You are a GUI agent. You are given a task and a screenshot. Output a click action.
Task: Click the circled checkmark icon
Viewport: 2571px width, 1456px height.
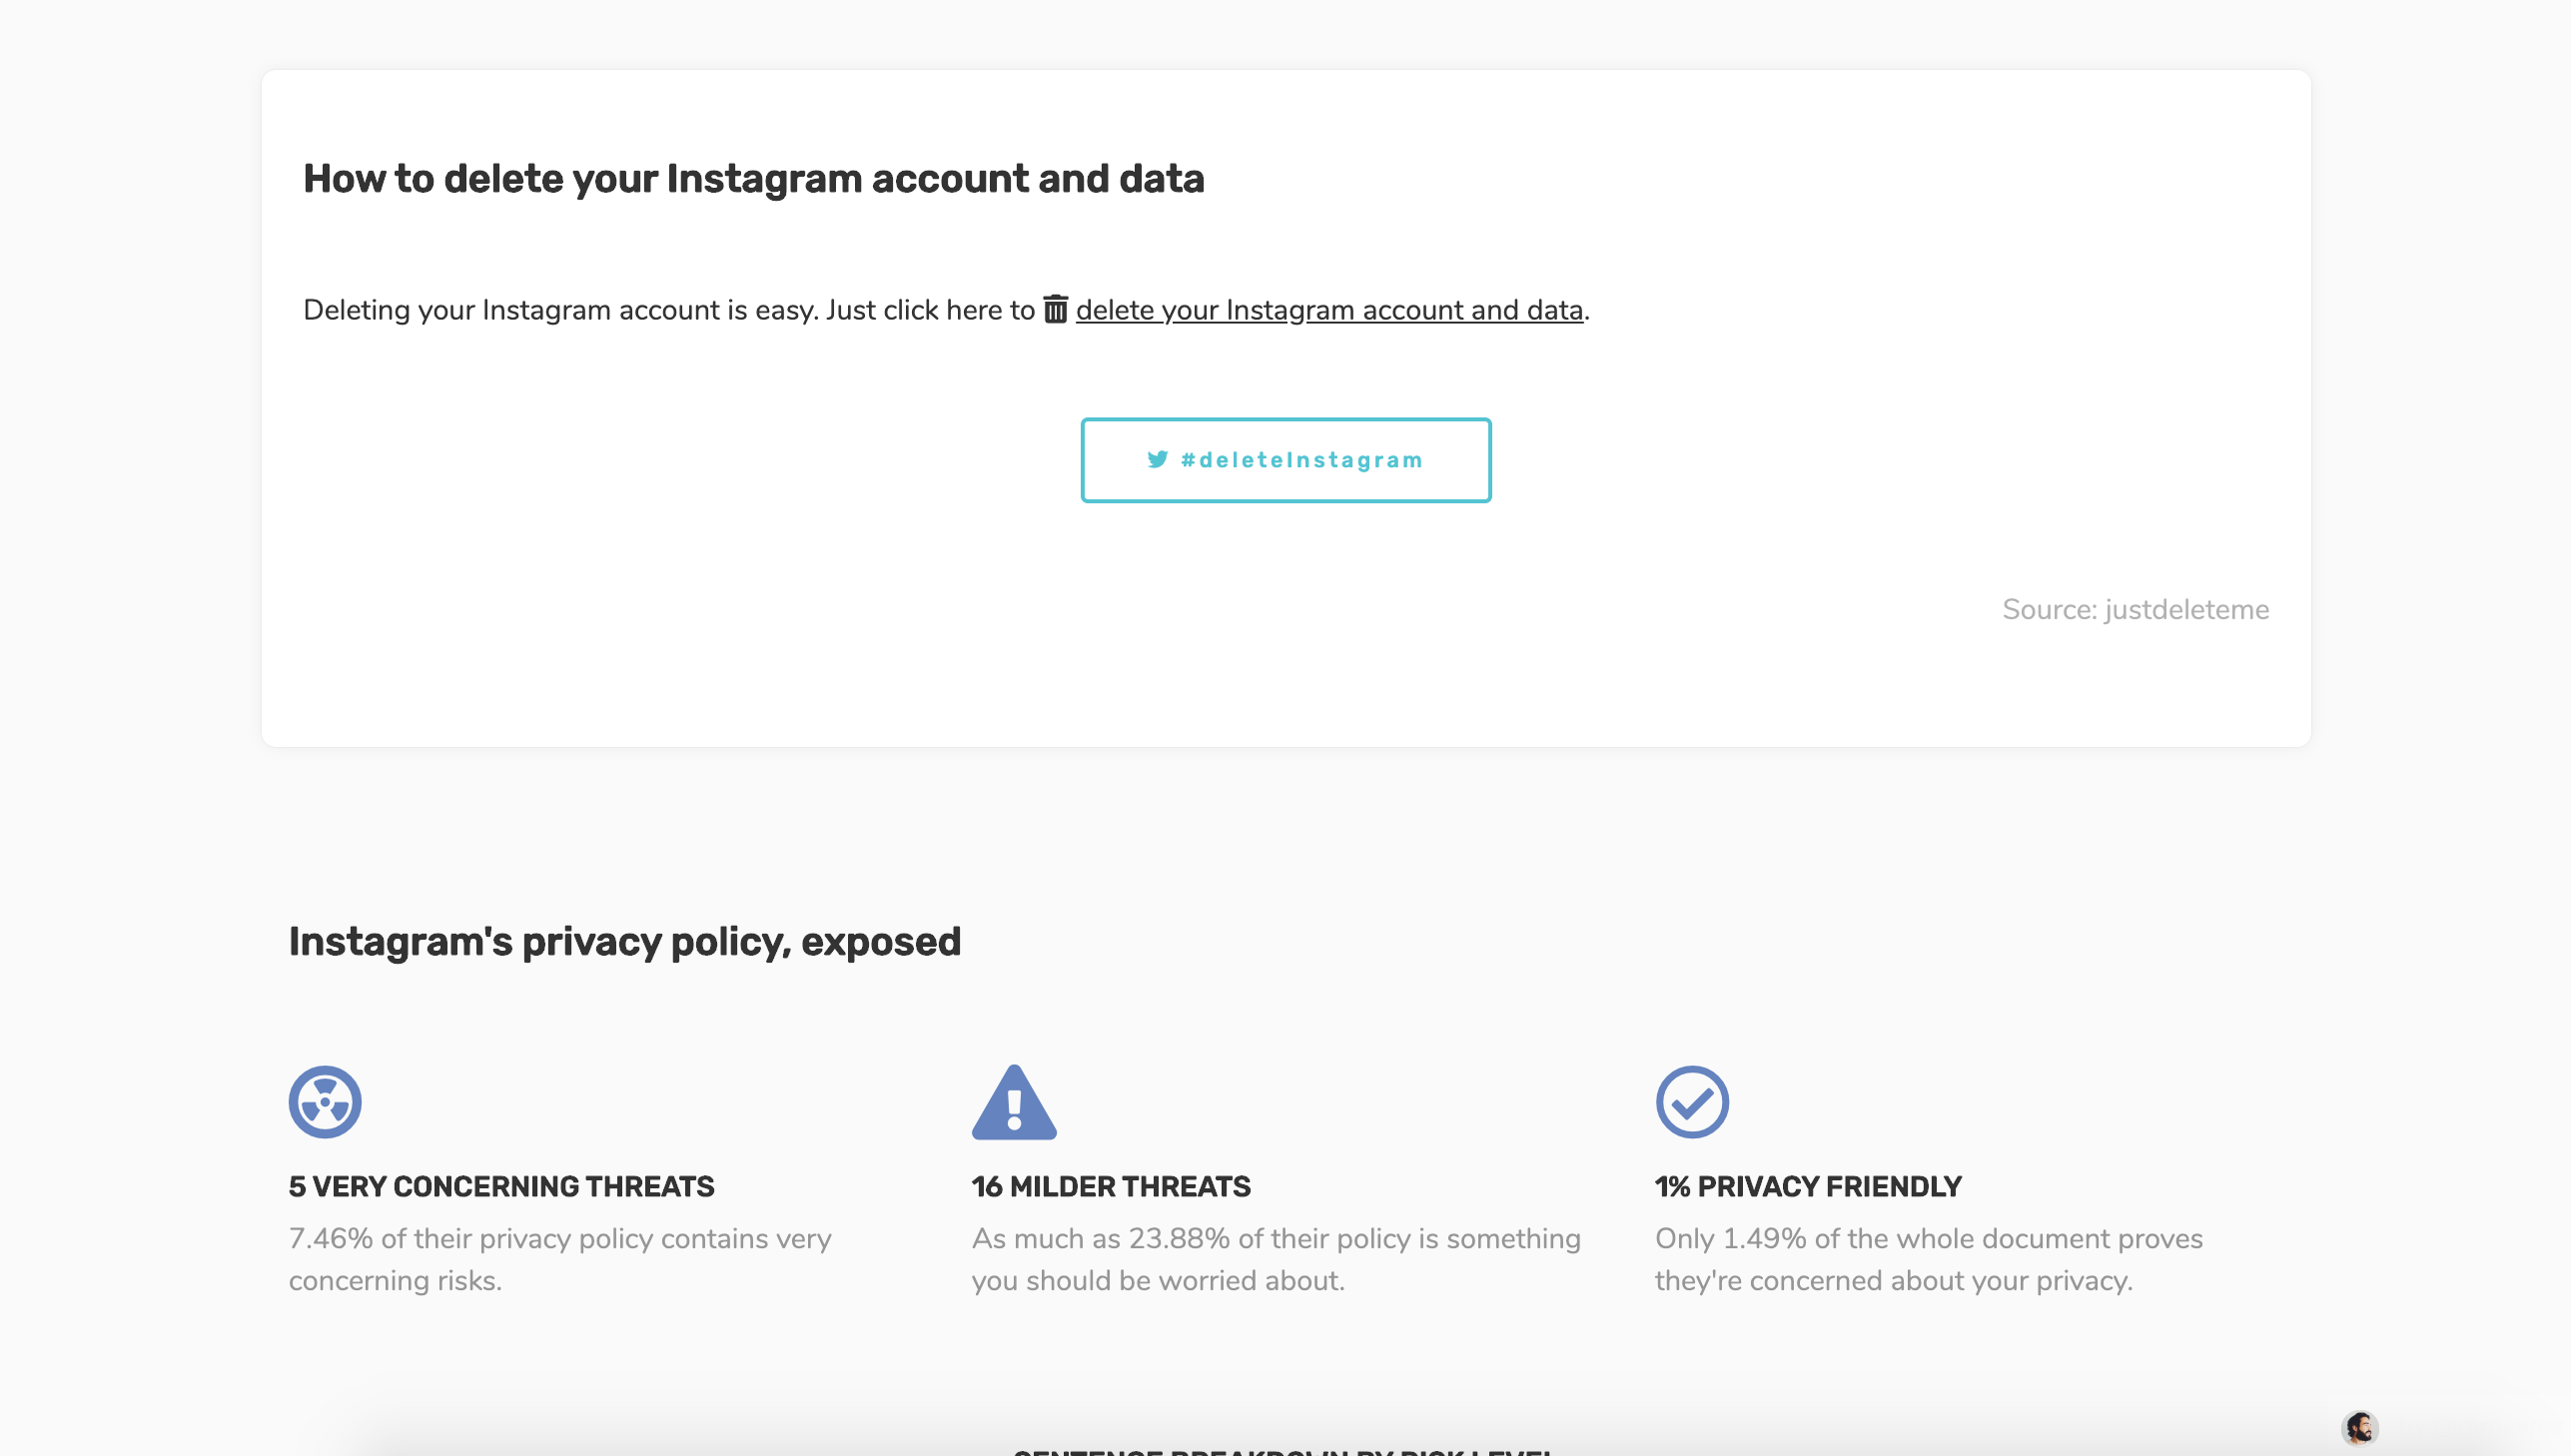1691,1102
